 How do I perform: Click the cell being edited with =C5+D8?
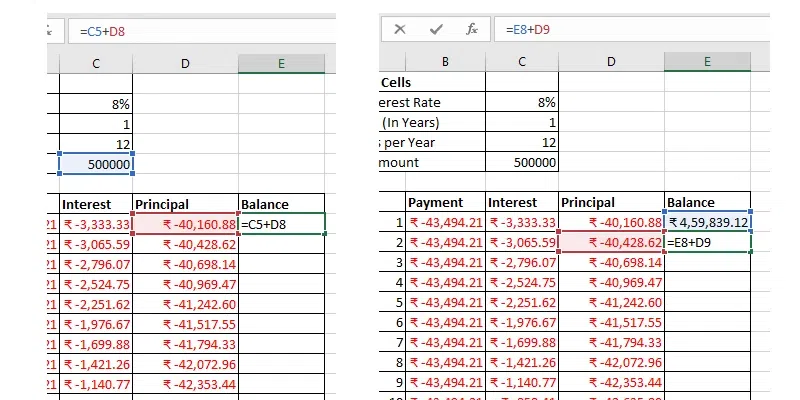point(282,224)
